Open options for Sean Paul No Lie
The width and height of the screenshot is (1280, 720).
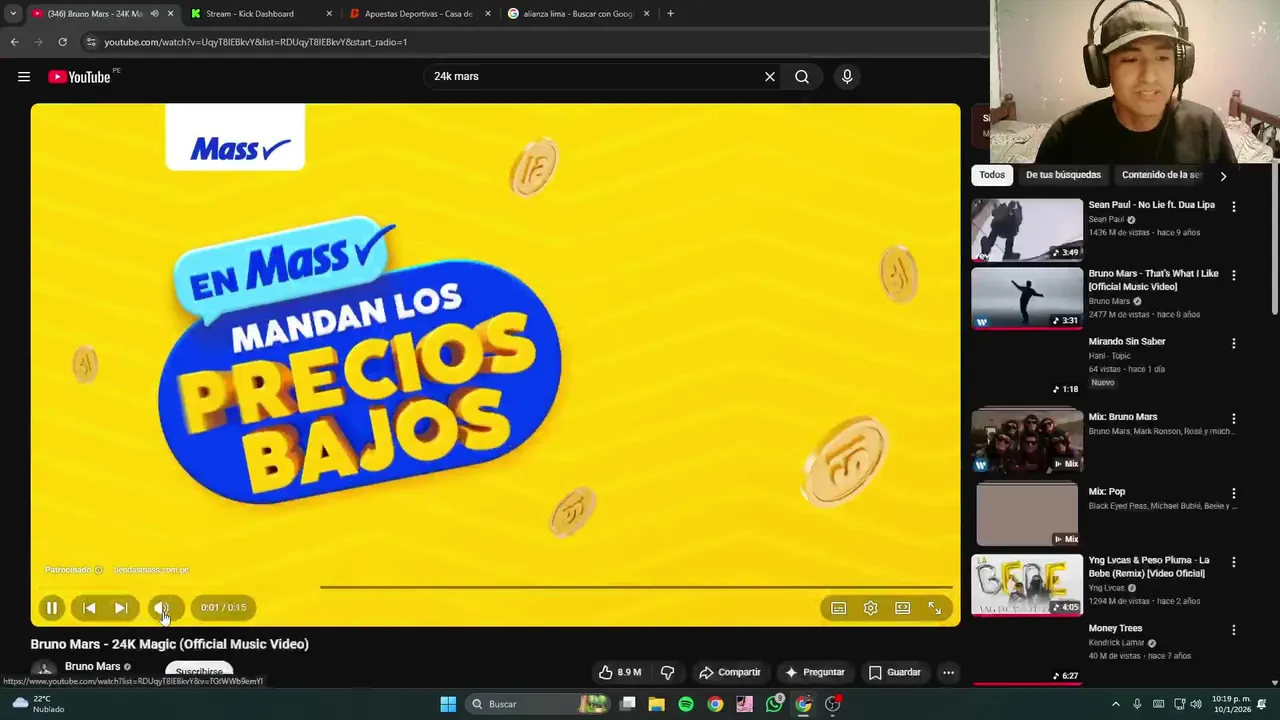tap(1234, 207)
